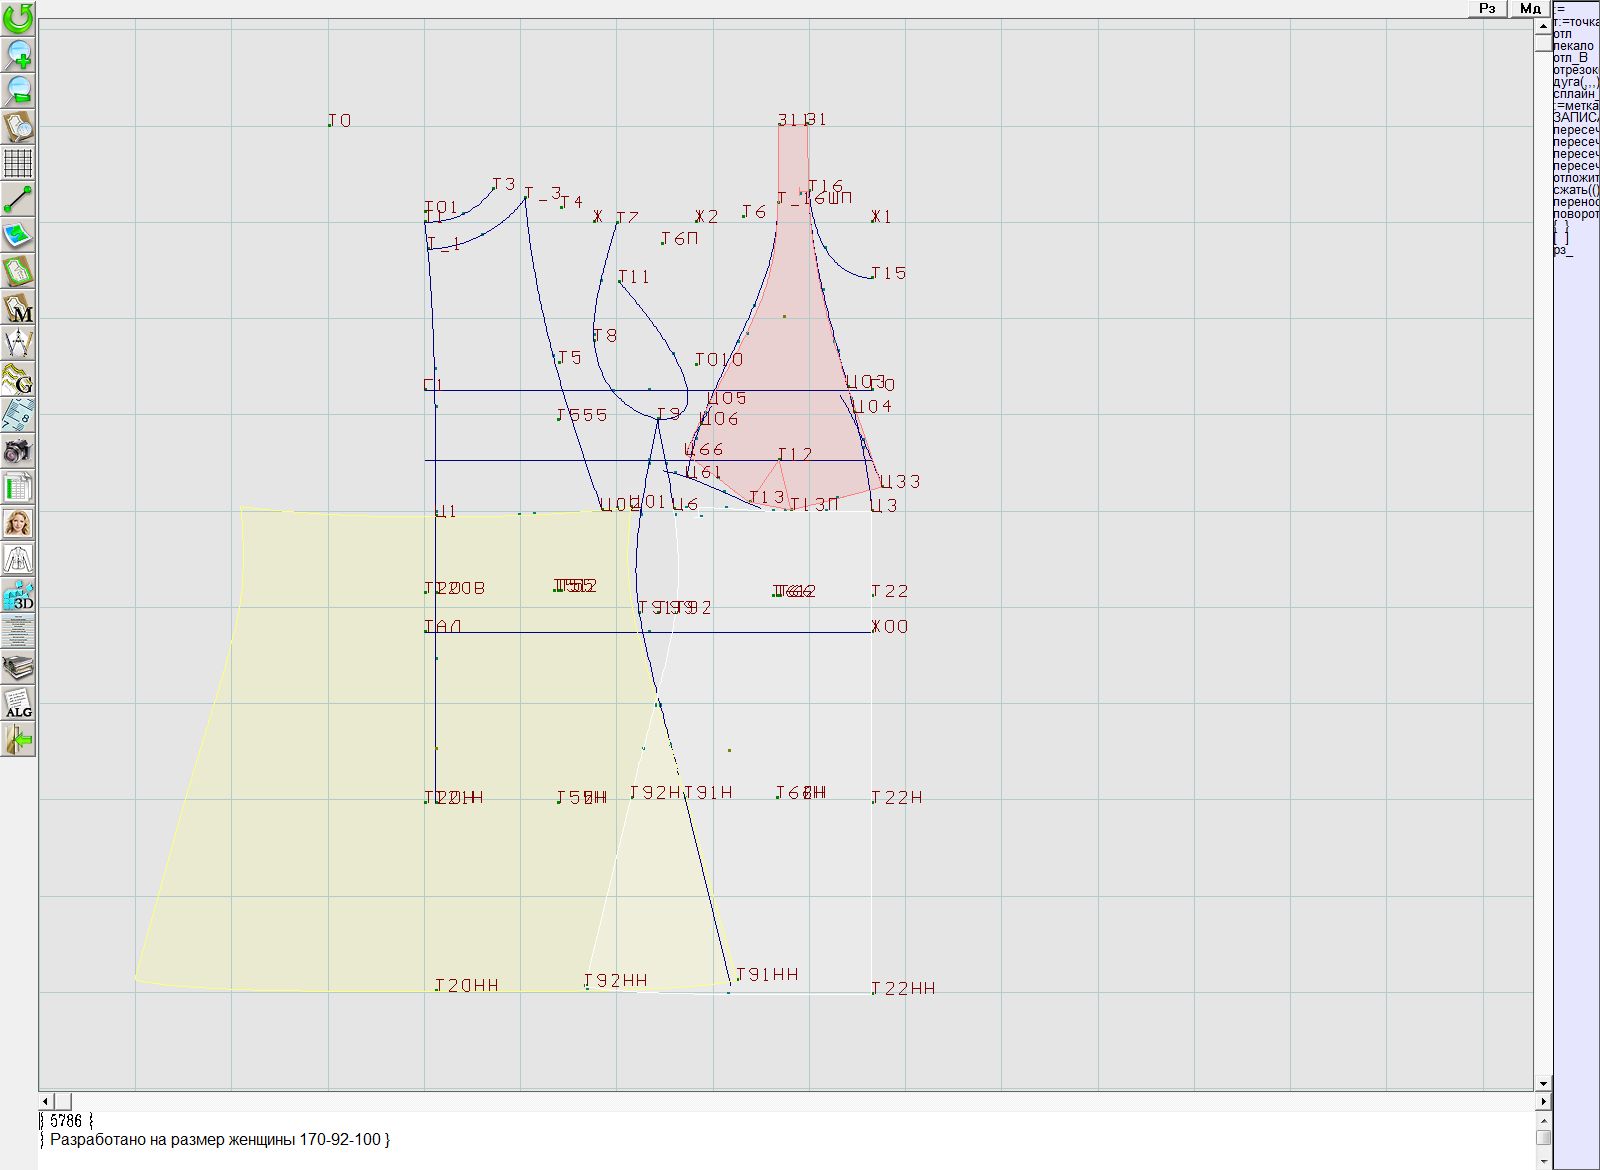Open the green spreadsheet table icon
The height and width of the screenshot is (1170, 1600).
pos(18,487)
